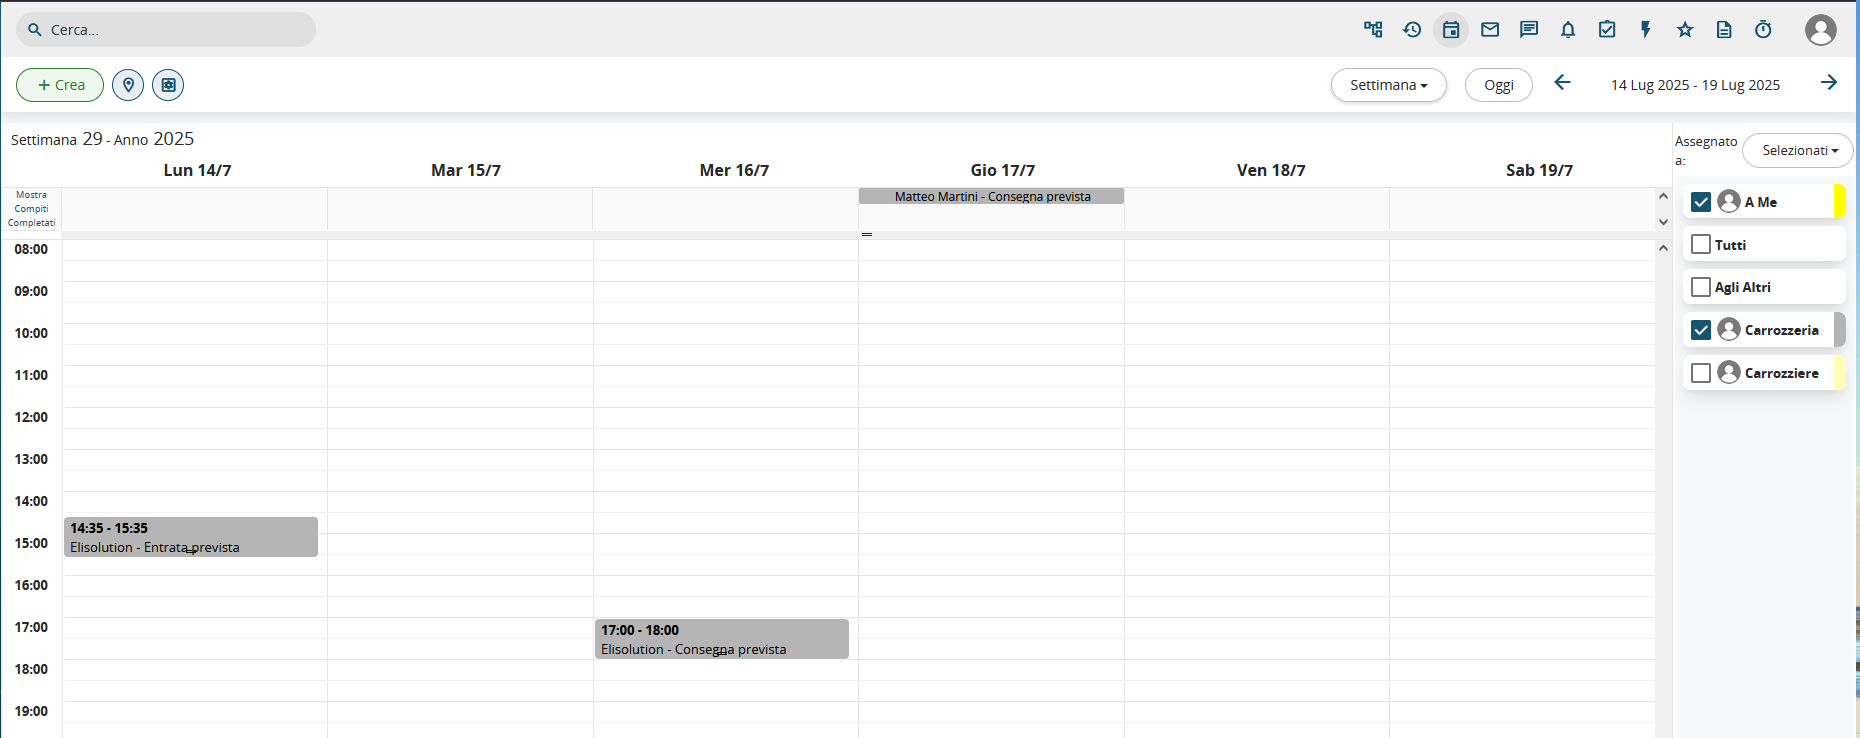Go to next week with right arrow
The height and width of the screenshot is (738, 1860).
(1828, 83)
